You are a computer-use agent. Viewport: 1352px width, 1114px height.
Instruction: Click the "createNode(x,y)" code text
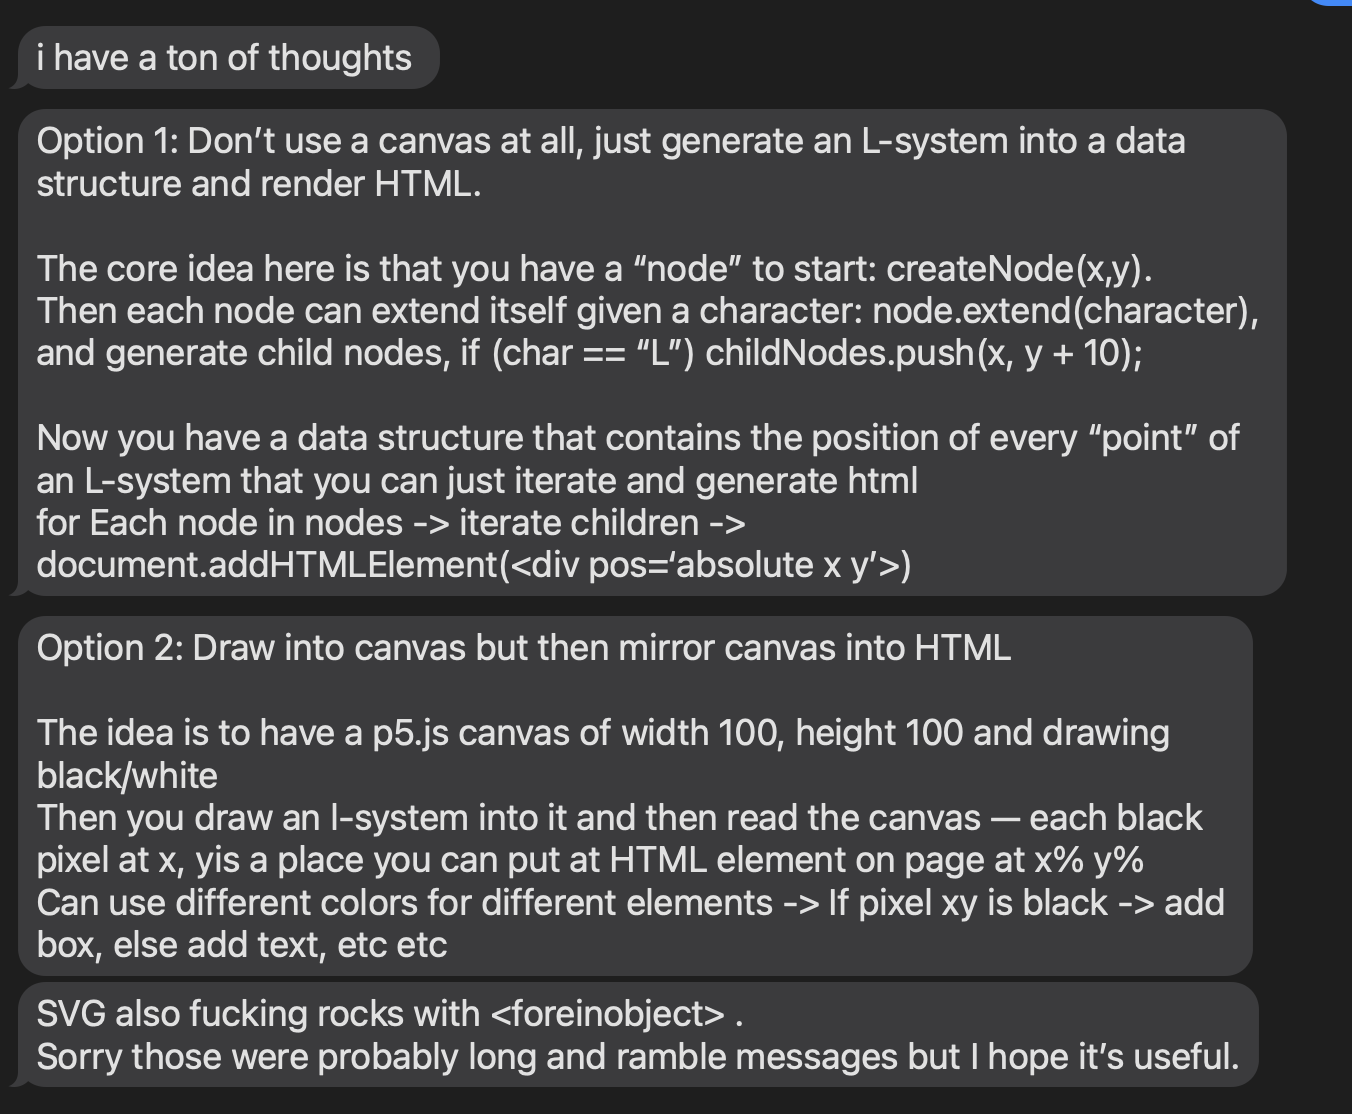1019,269
